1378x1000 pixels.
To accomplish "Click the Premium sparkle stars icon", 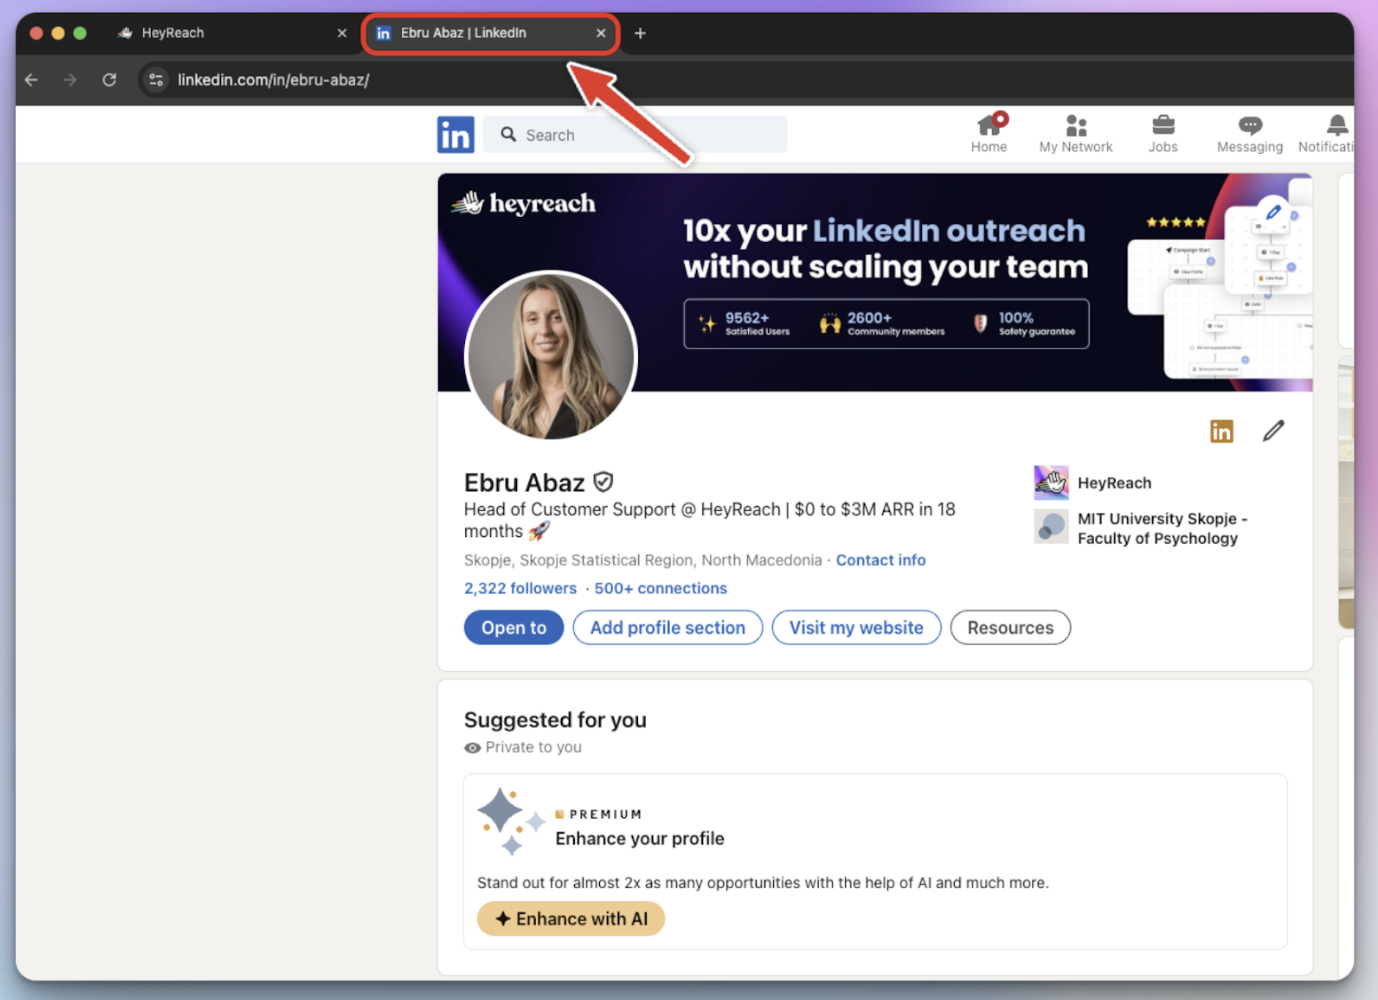I will click(511, 822).
